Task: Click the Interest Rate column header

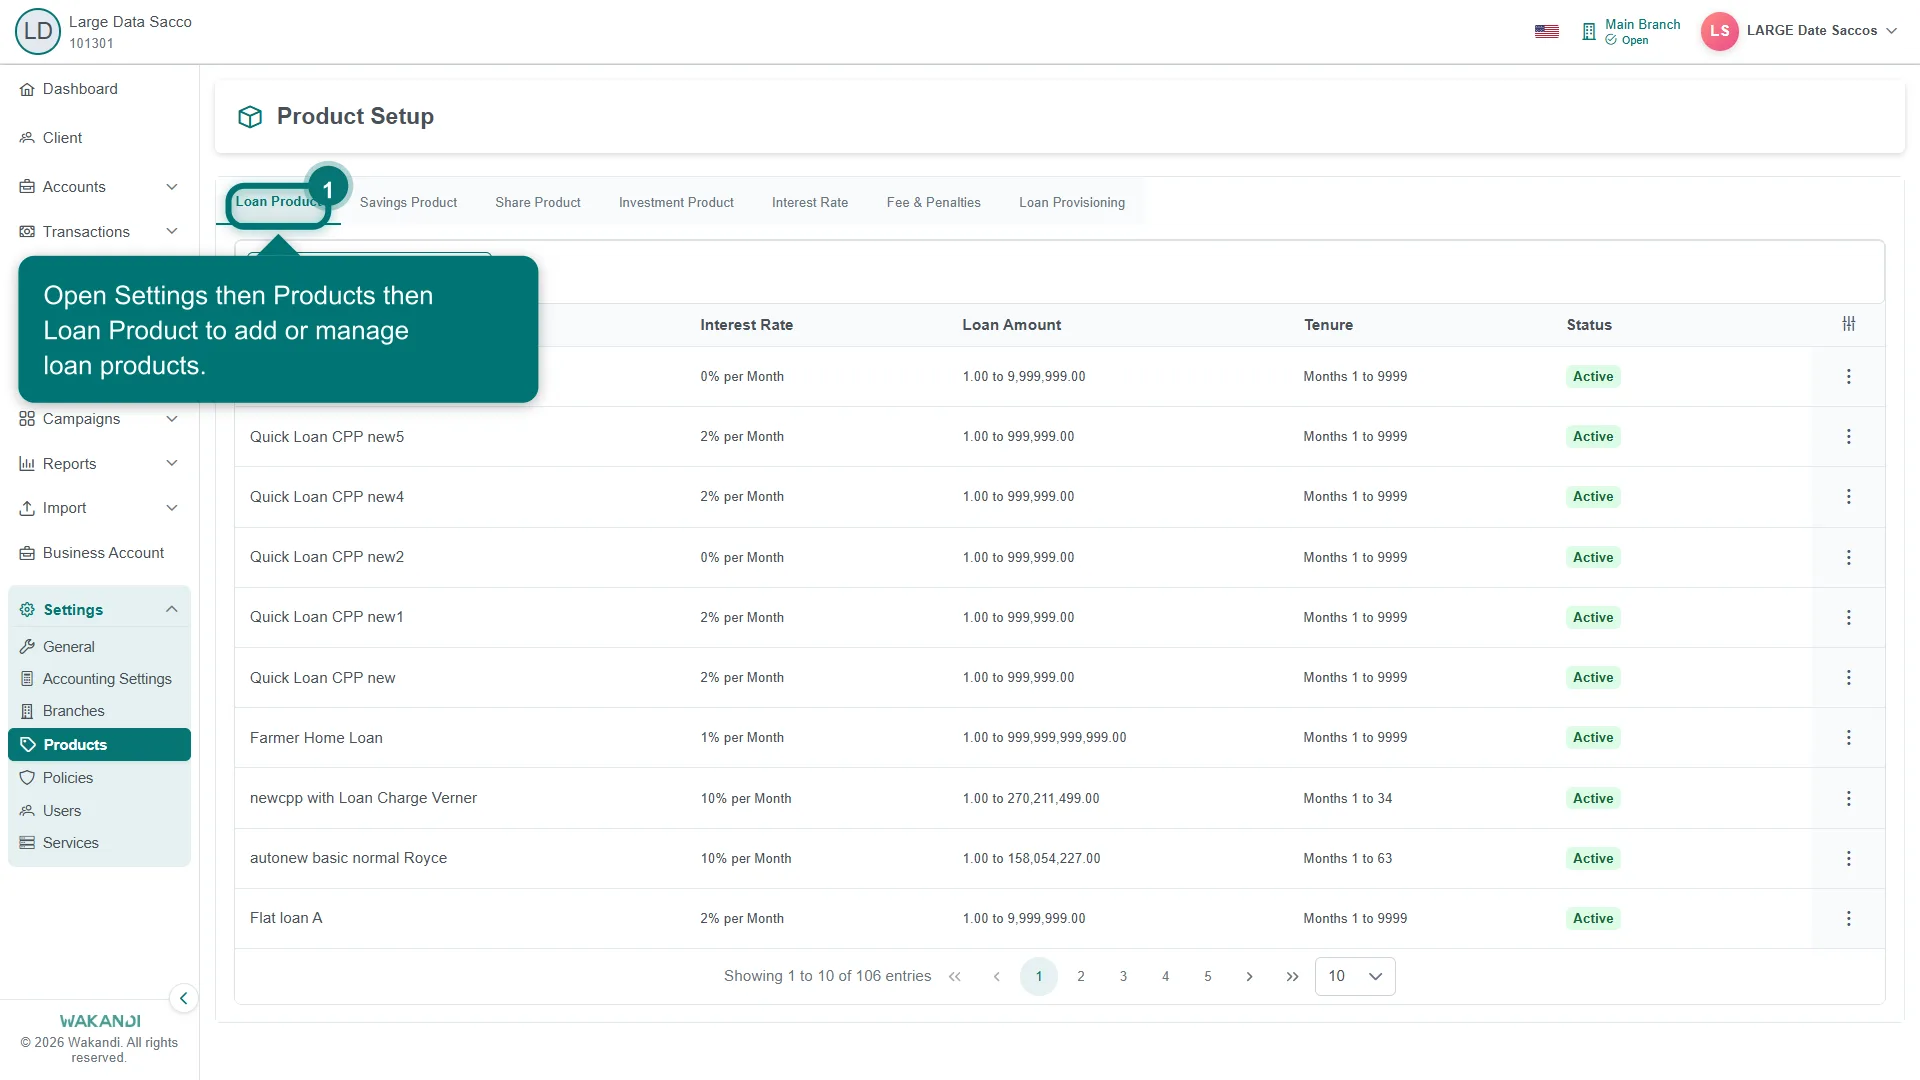Action: point(746,325)
